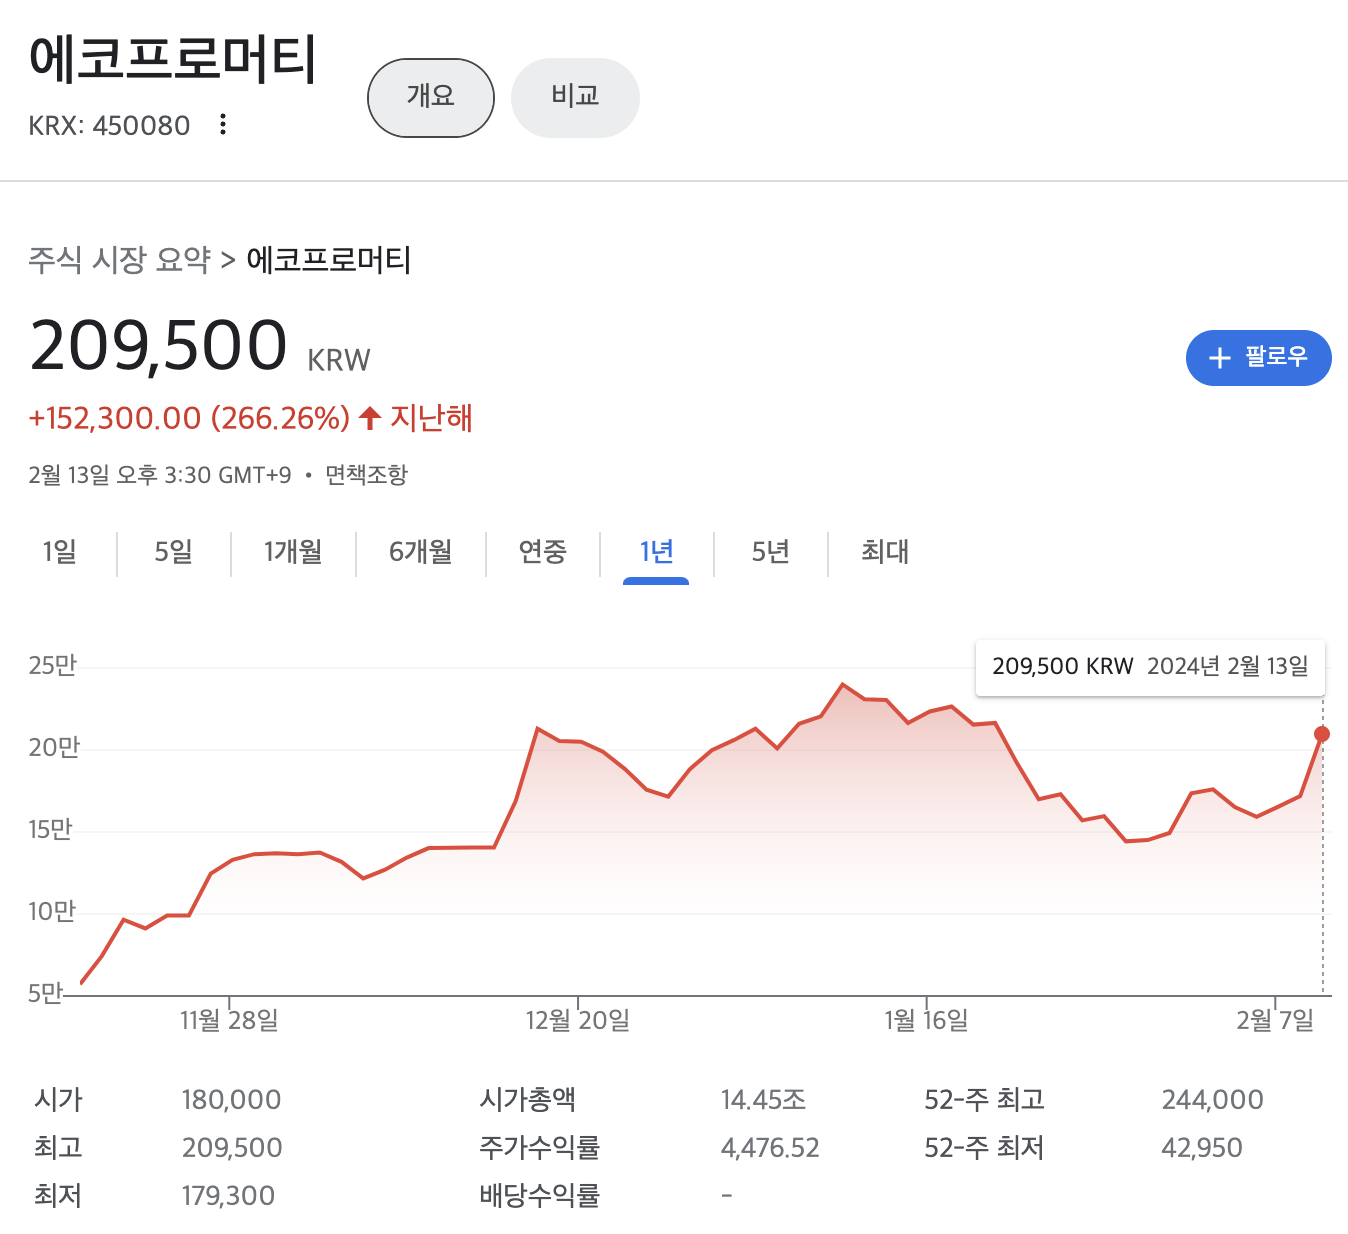
Task: Select the 1일 time range tab
Action: click(59, 551)
